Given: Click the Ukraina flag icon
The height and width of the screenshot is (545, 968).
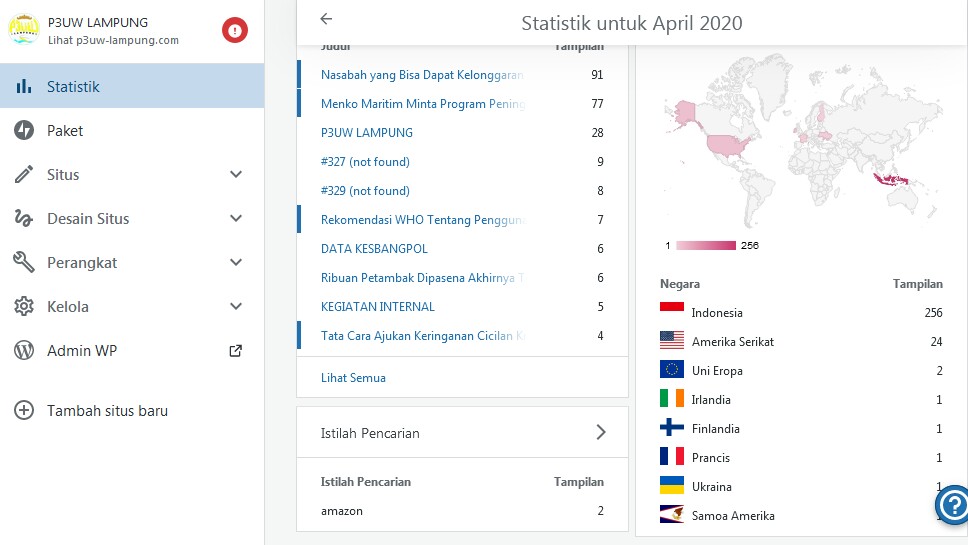Looking at the screenshot, I should (x=672, y=486).
